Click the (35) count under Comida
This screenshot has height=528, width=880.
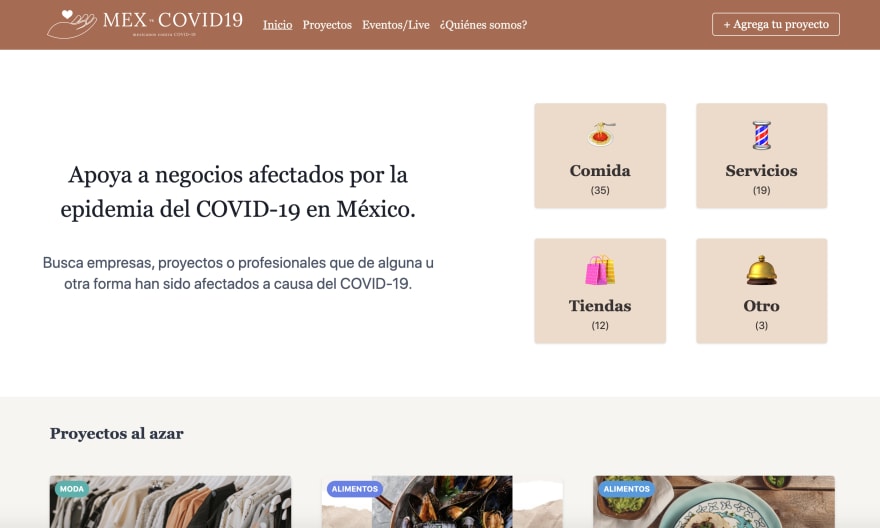point(600,190)
